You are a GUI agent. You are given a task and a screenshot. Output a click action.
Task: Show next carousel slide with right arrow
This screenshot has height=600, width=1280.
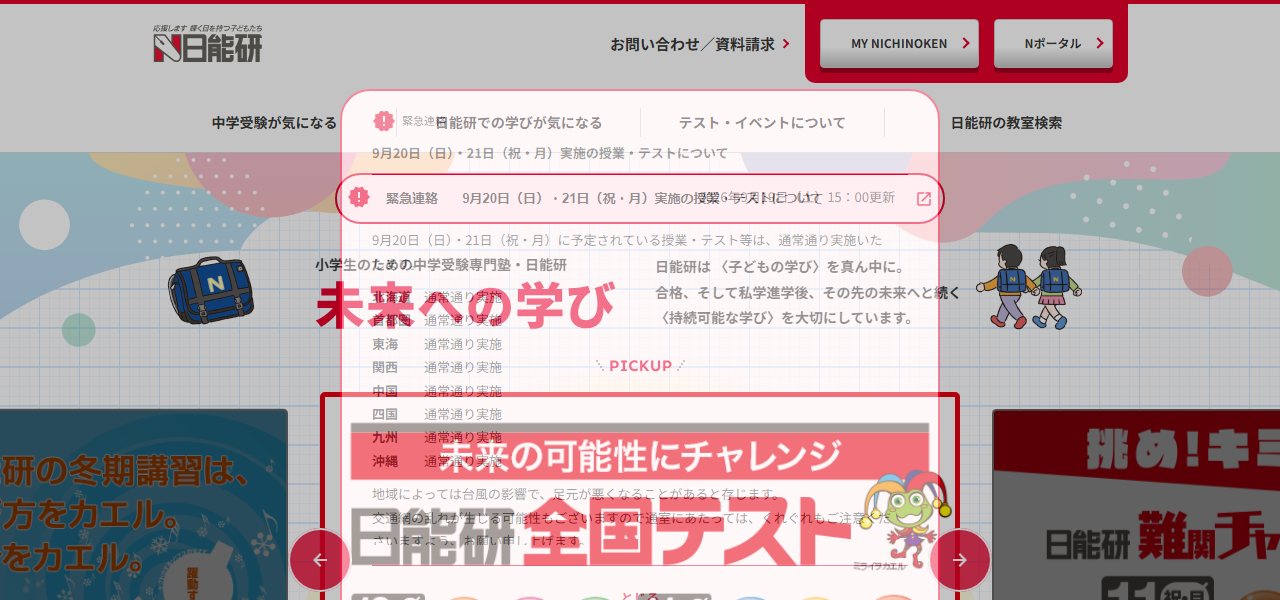(960, 559)
